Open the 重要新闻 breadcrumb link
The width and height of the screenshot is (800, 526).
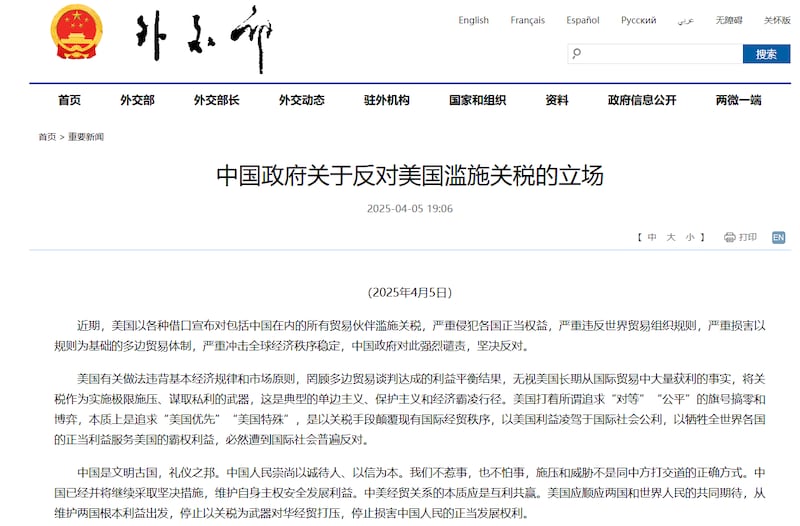pos(86,136)
